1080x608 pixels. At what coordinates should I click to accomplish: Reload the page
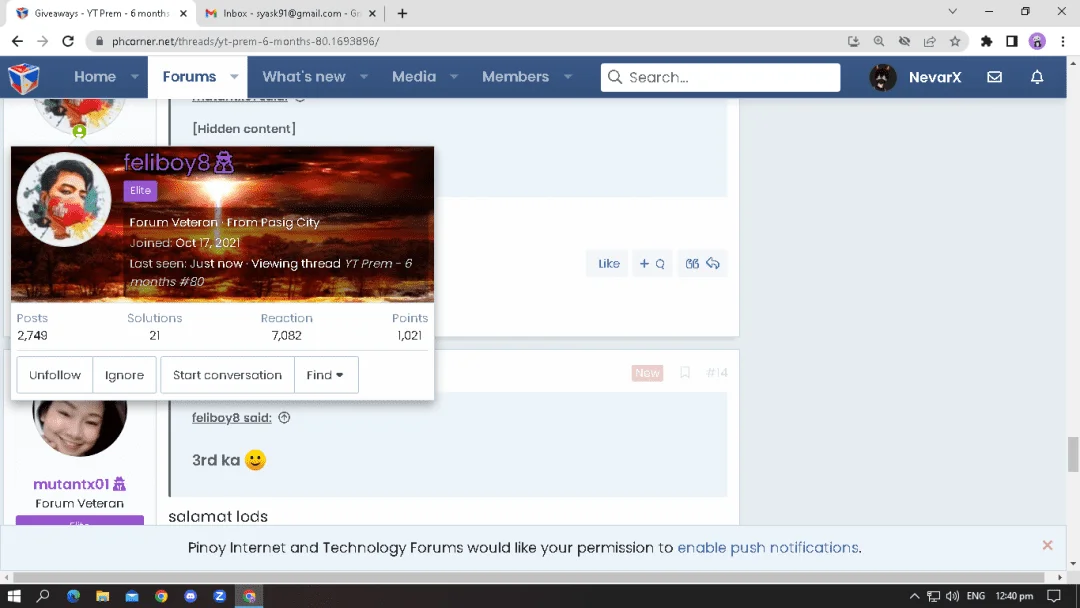click(x=68, y=41)
